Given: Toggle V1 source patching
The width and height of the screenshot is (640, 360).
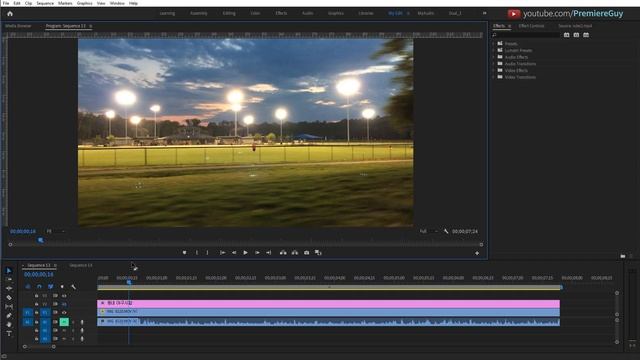Looking at the screenshot, I should tap(27, 313).
